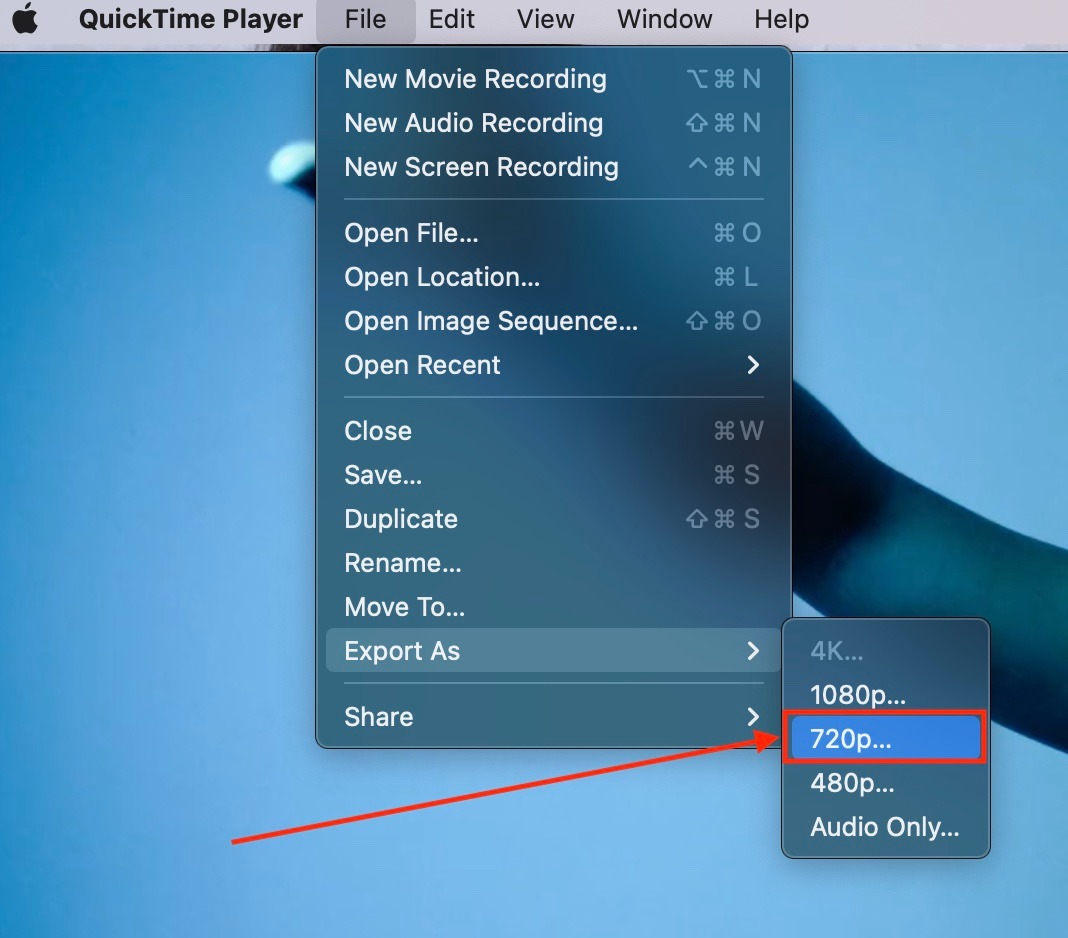The height and width of the screenshot is (938, 1068).
Task: Open the Edit menu
Action: pos(452,18)
